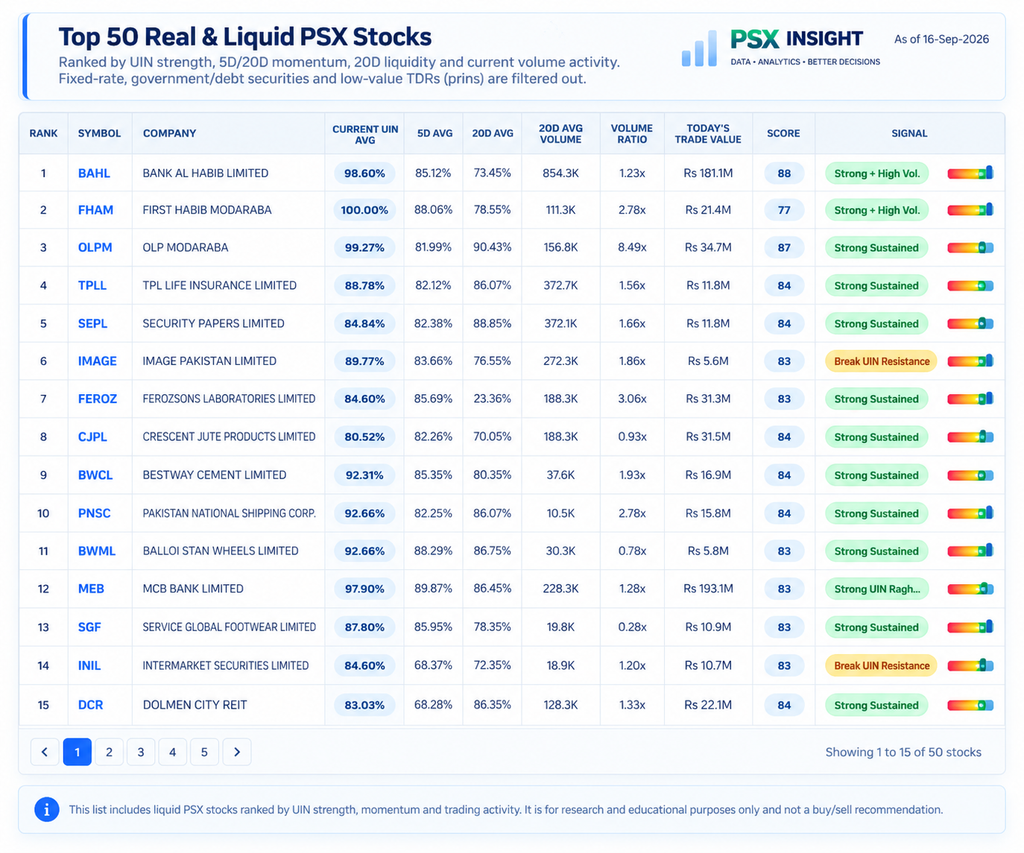This screenshot has width=1024, height=853.
Task: Open the TPLL symbol link
Action: tap(92, 285)
